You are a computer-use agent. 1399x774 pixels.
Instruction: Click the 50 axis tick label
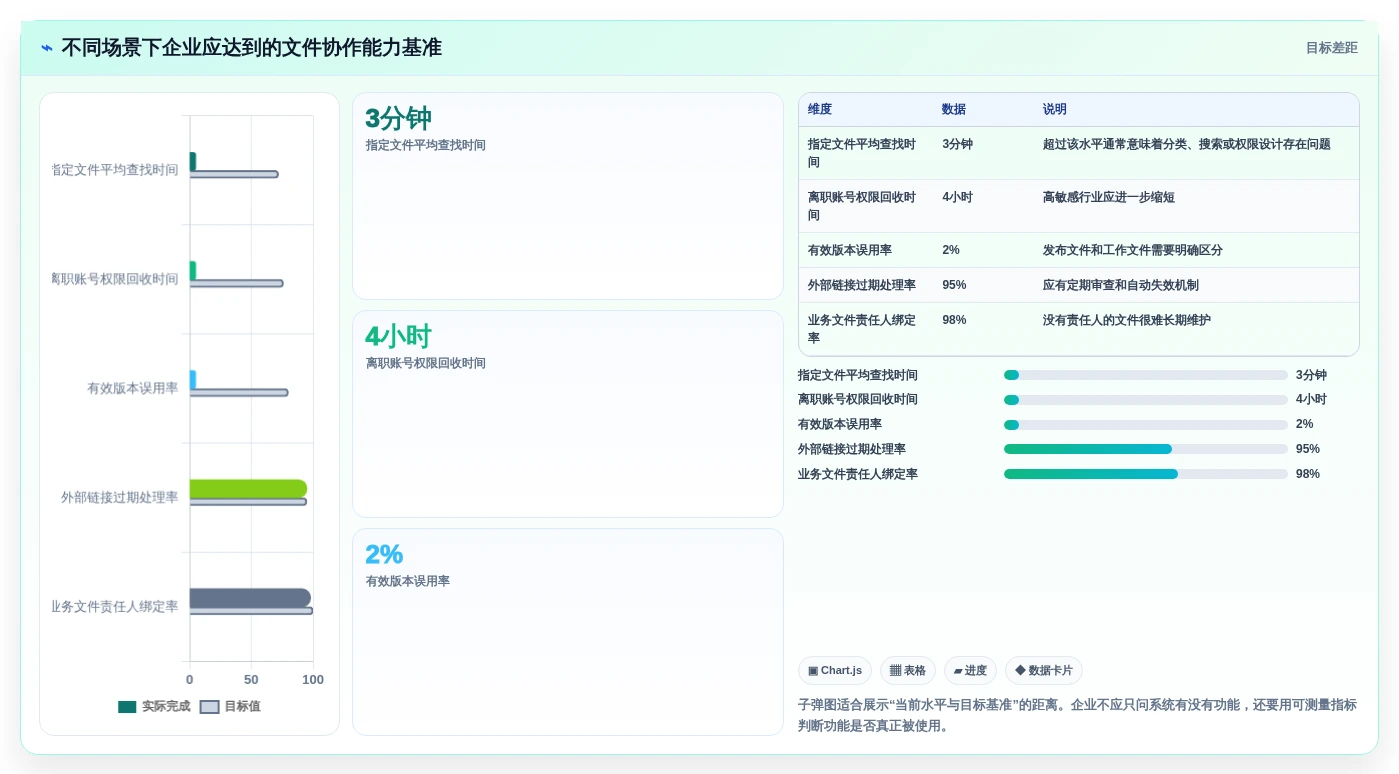point(251,680)
